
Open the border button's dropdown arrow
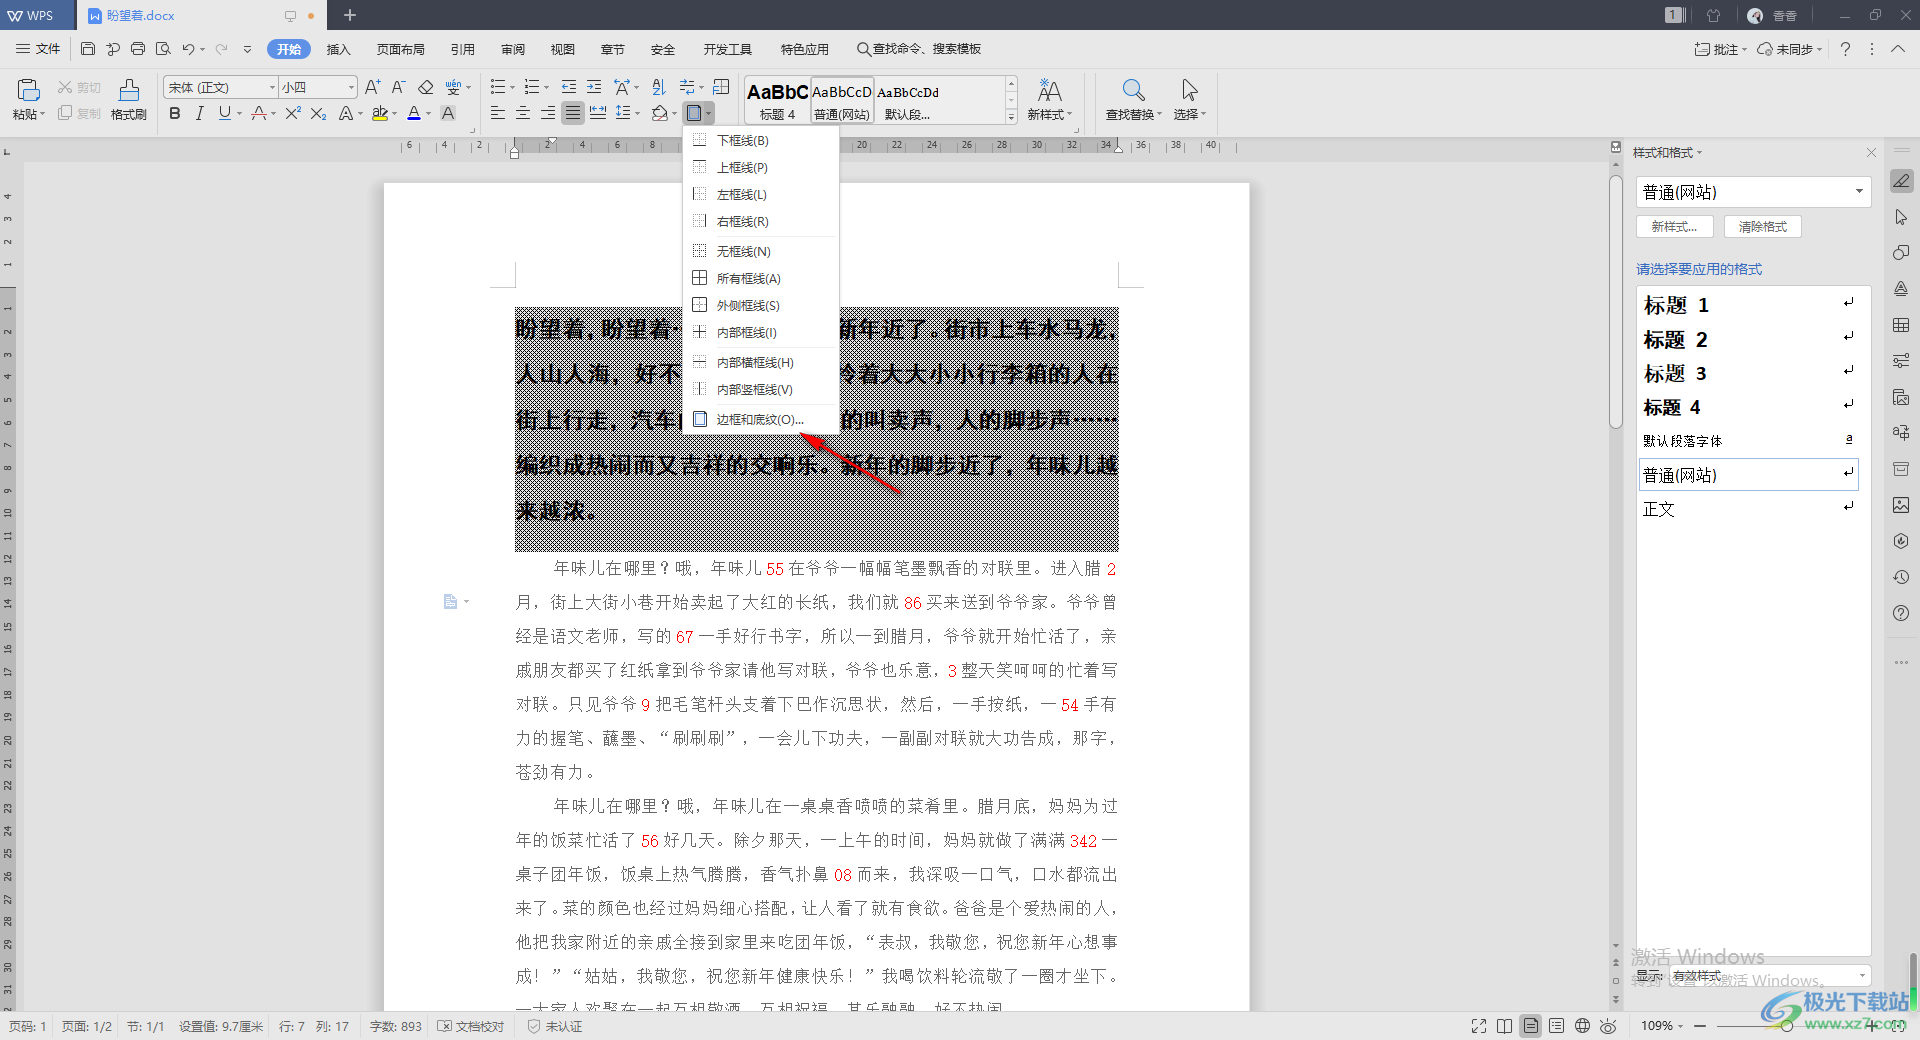709,113
